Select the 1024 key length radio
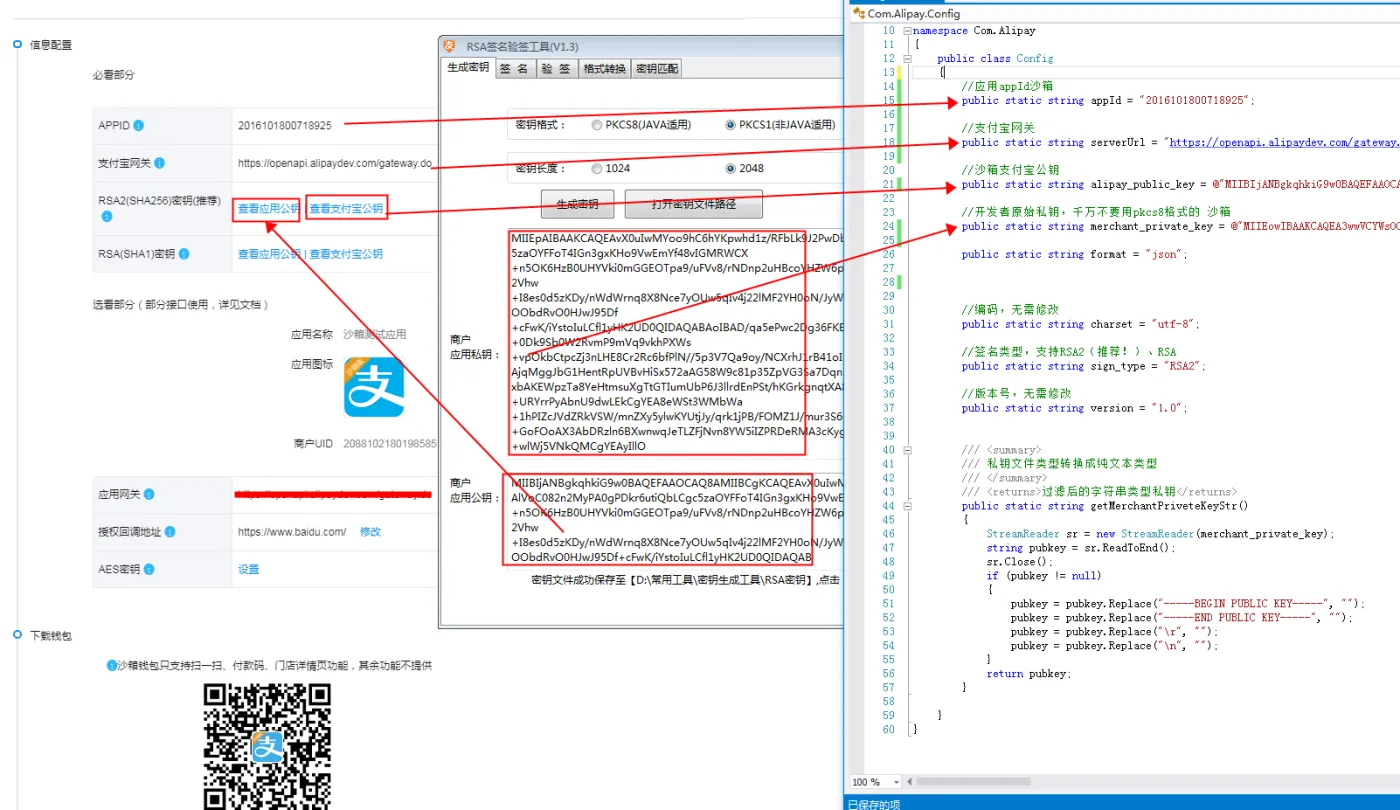This screenshot has width=1400, height=810. [x=597, y=168]
